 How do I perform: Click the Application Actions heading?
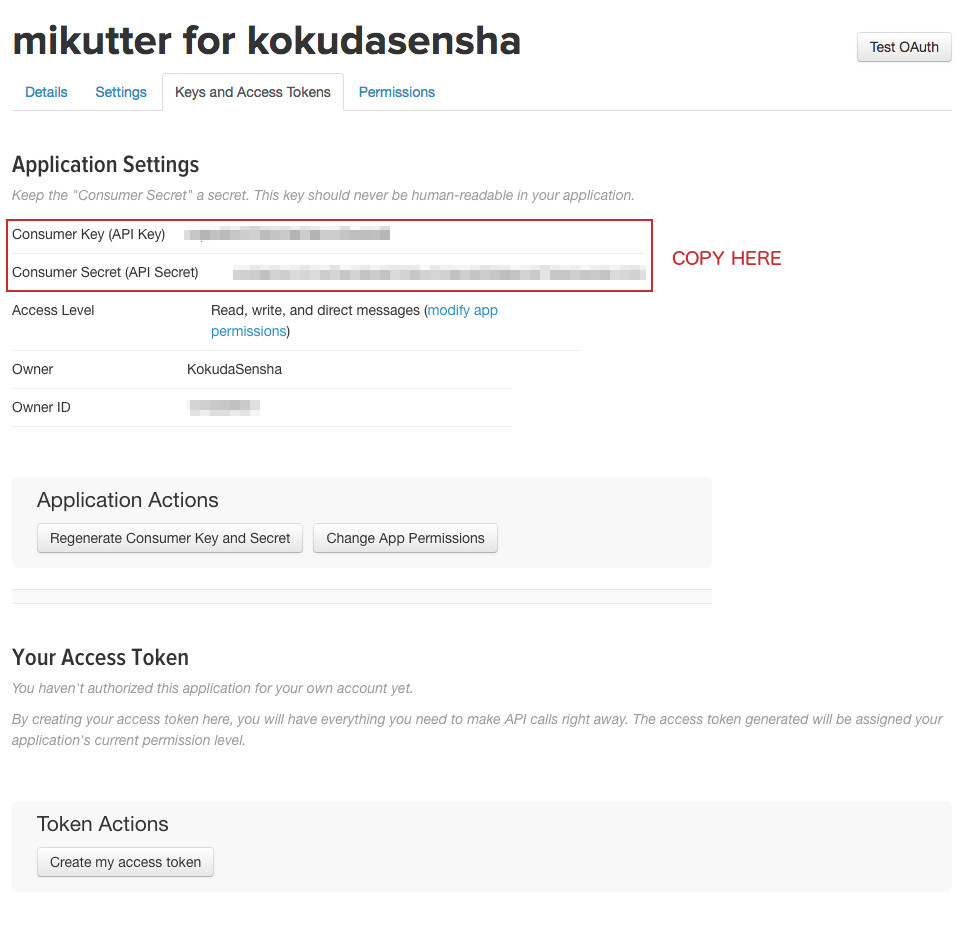coord(128,500)
